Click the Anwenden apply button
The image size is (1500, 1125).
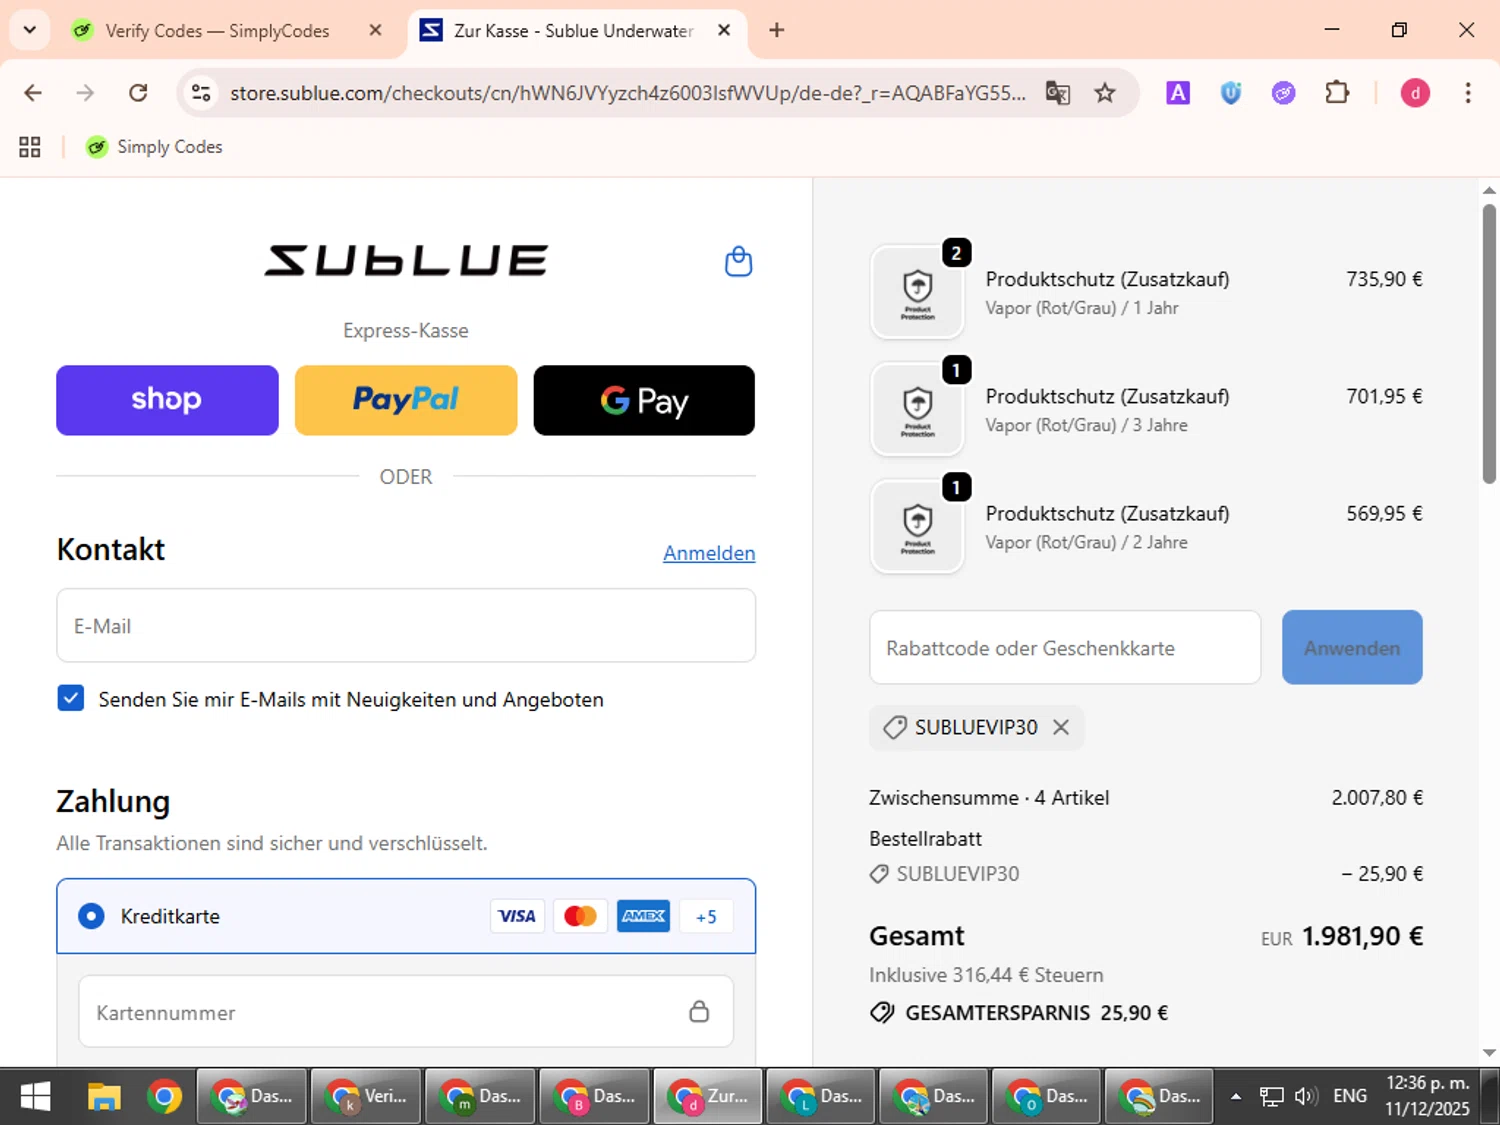(1352, 647)
